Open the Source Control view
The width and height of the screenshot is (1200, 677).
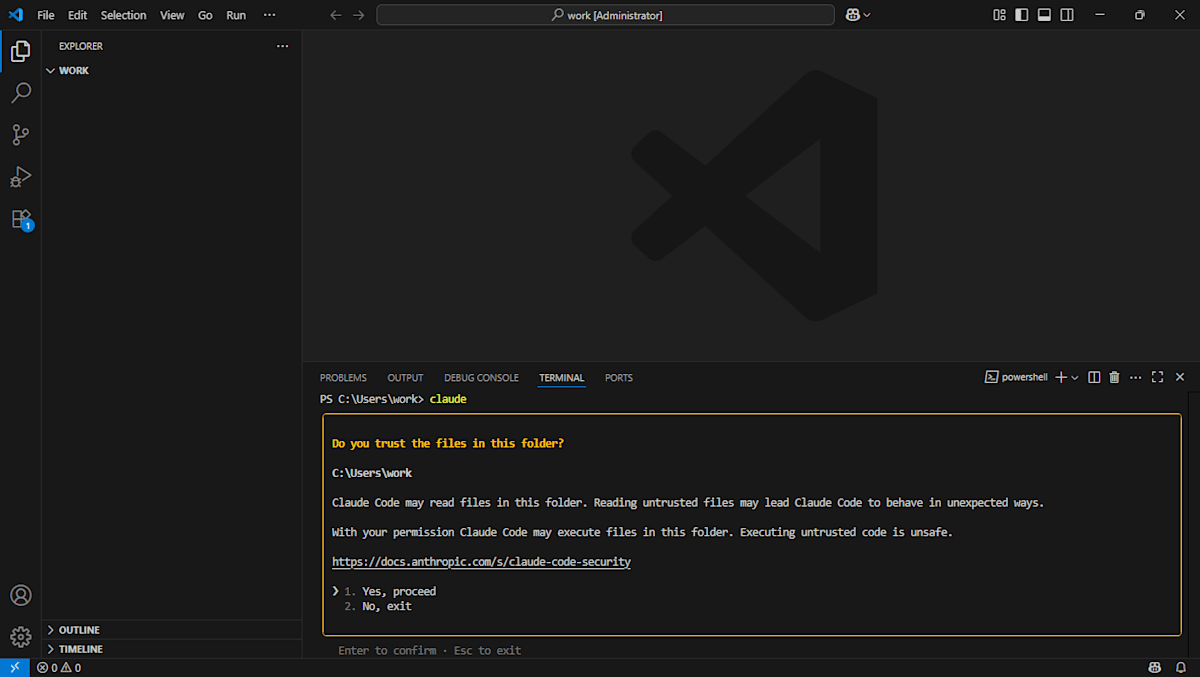20,135
